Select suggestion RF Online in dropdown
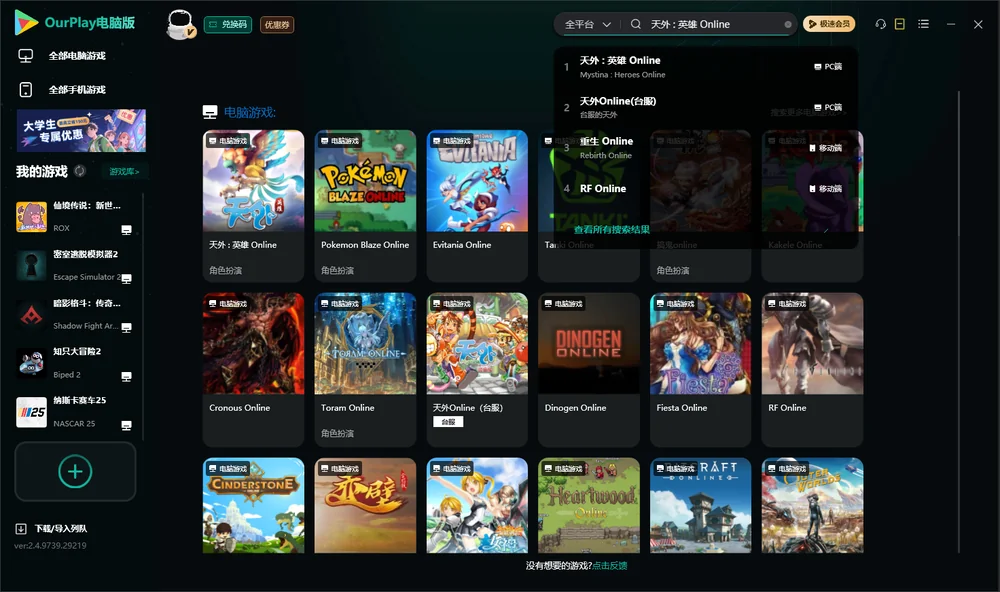 705,189
